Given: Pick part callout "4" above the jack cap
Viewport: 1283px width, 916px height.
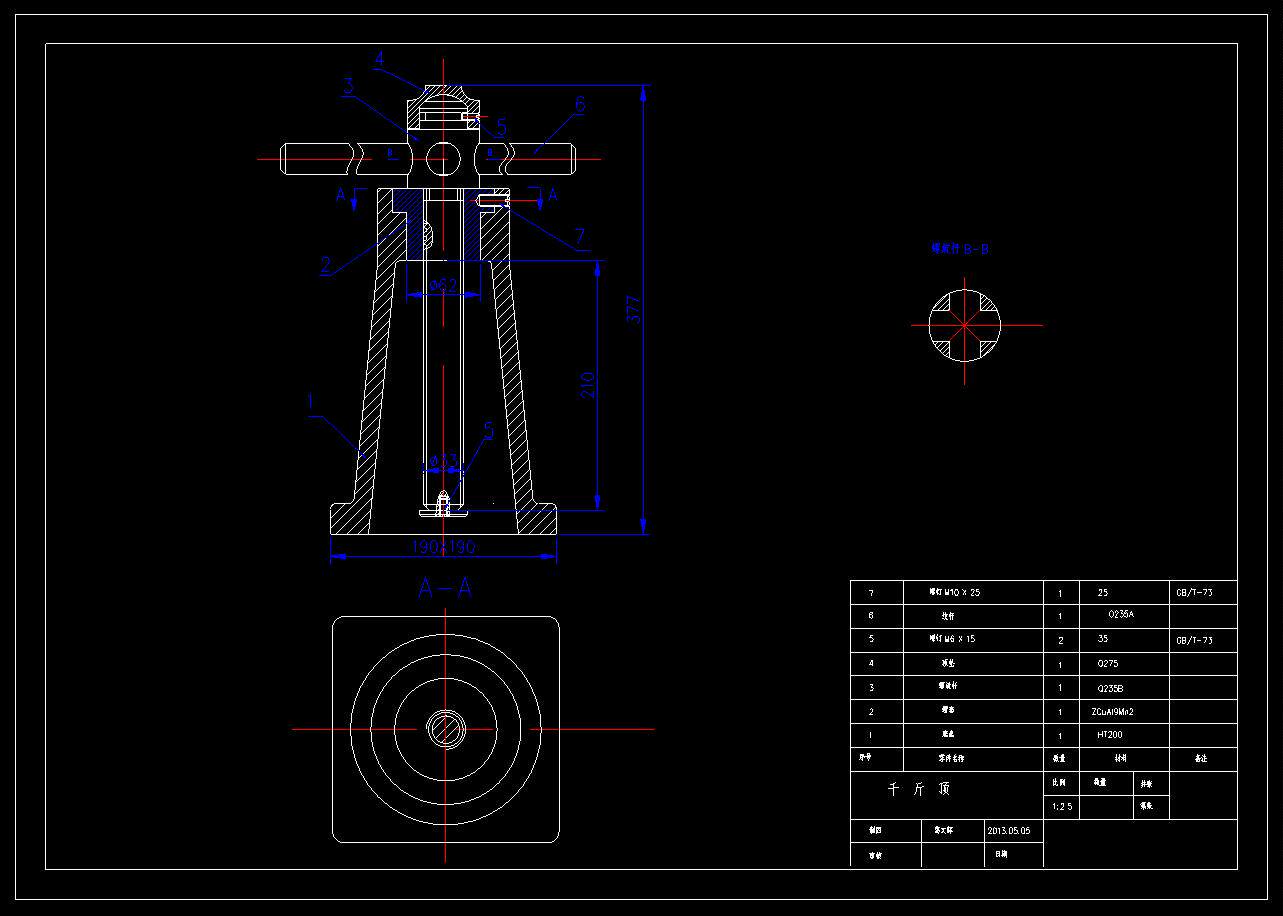Looking at the screenshot, I should pos(379,59).
